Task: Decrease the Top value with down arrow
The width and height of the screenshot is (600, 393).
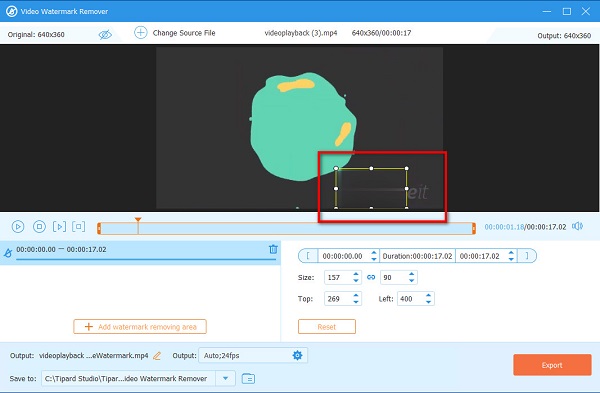Action: click(356, 302)
